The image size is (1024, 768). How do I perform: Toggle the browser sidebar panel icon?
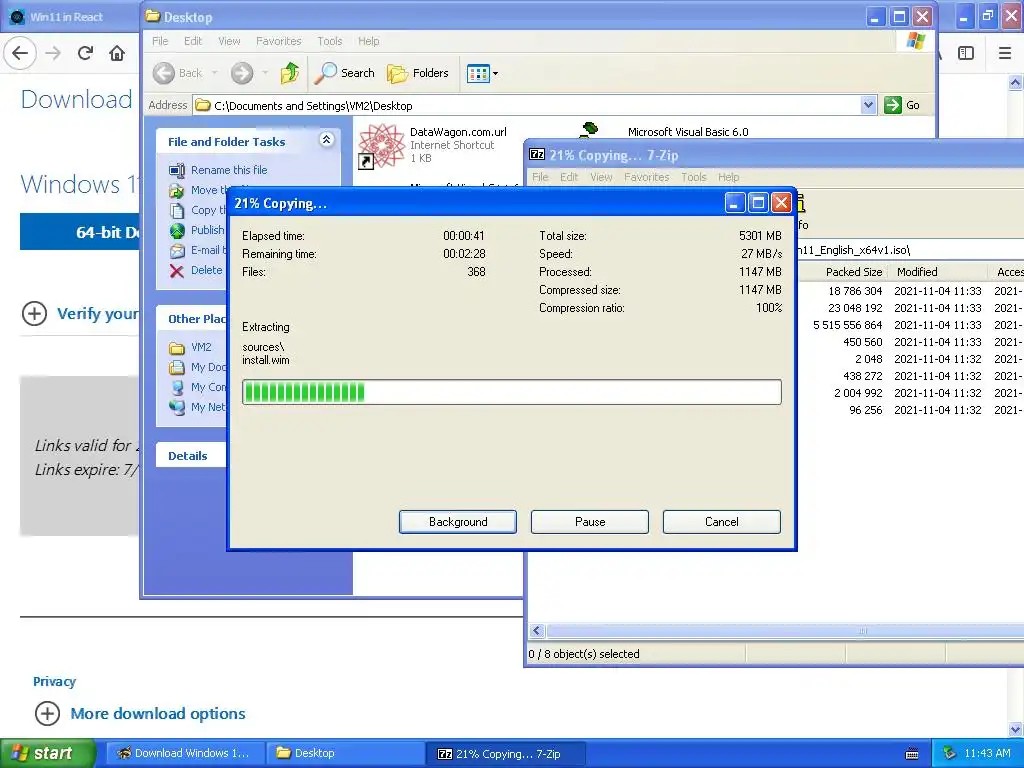966,53
